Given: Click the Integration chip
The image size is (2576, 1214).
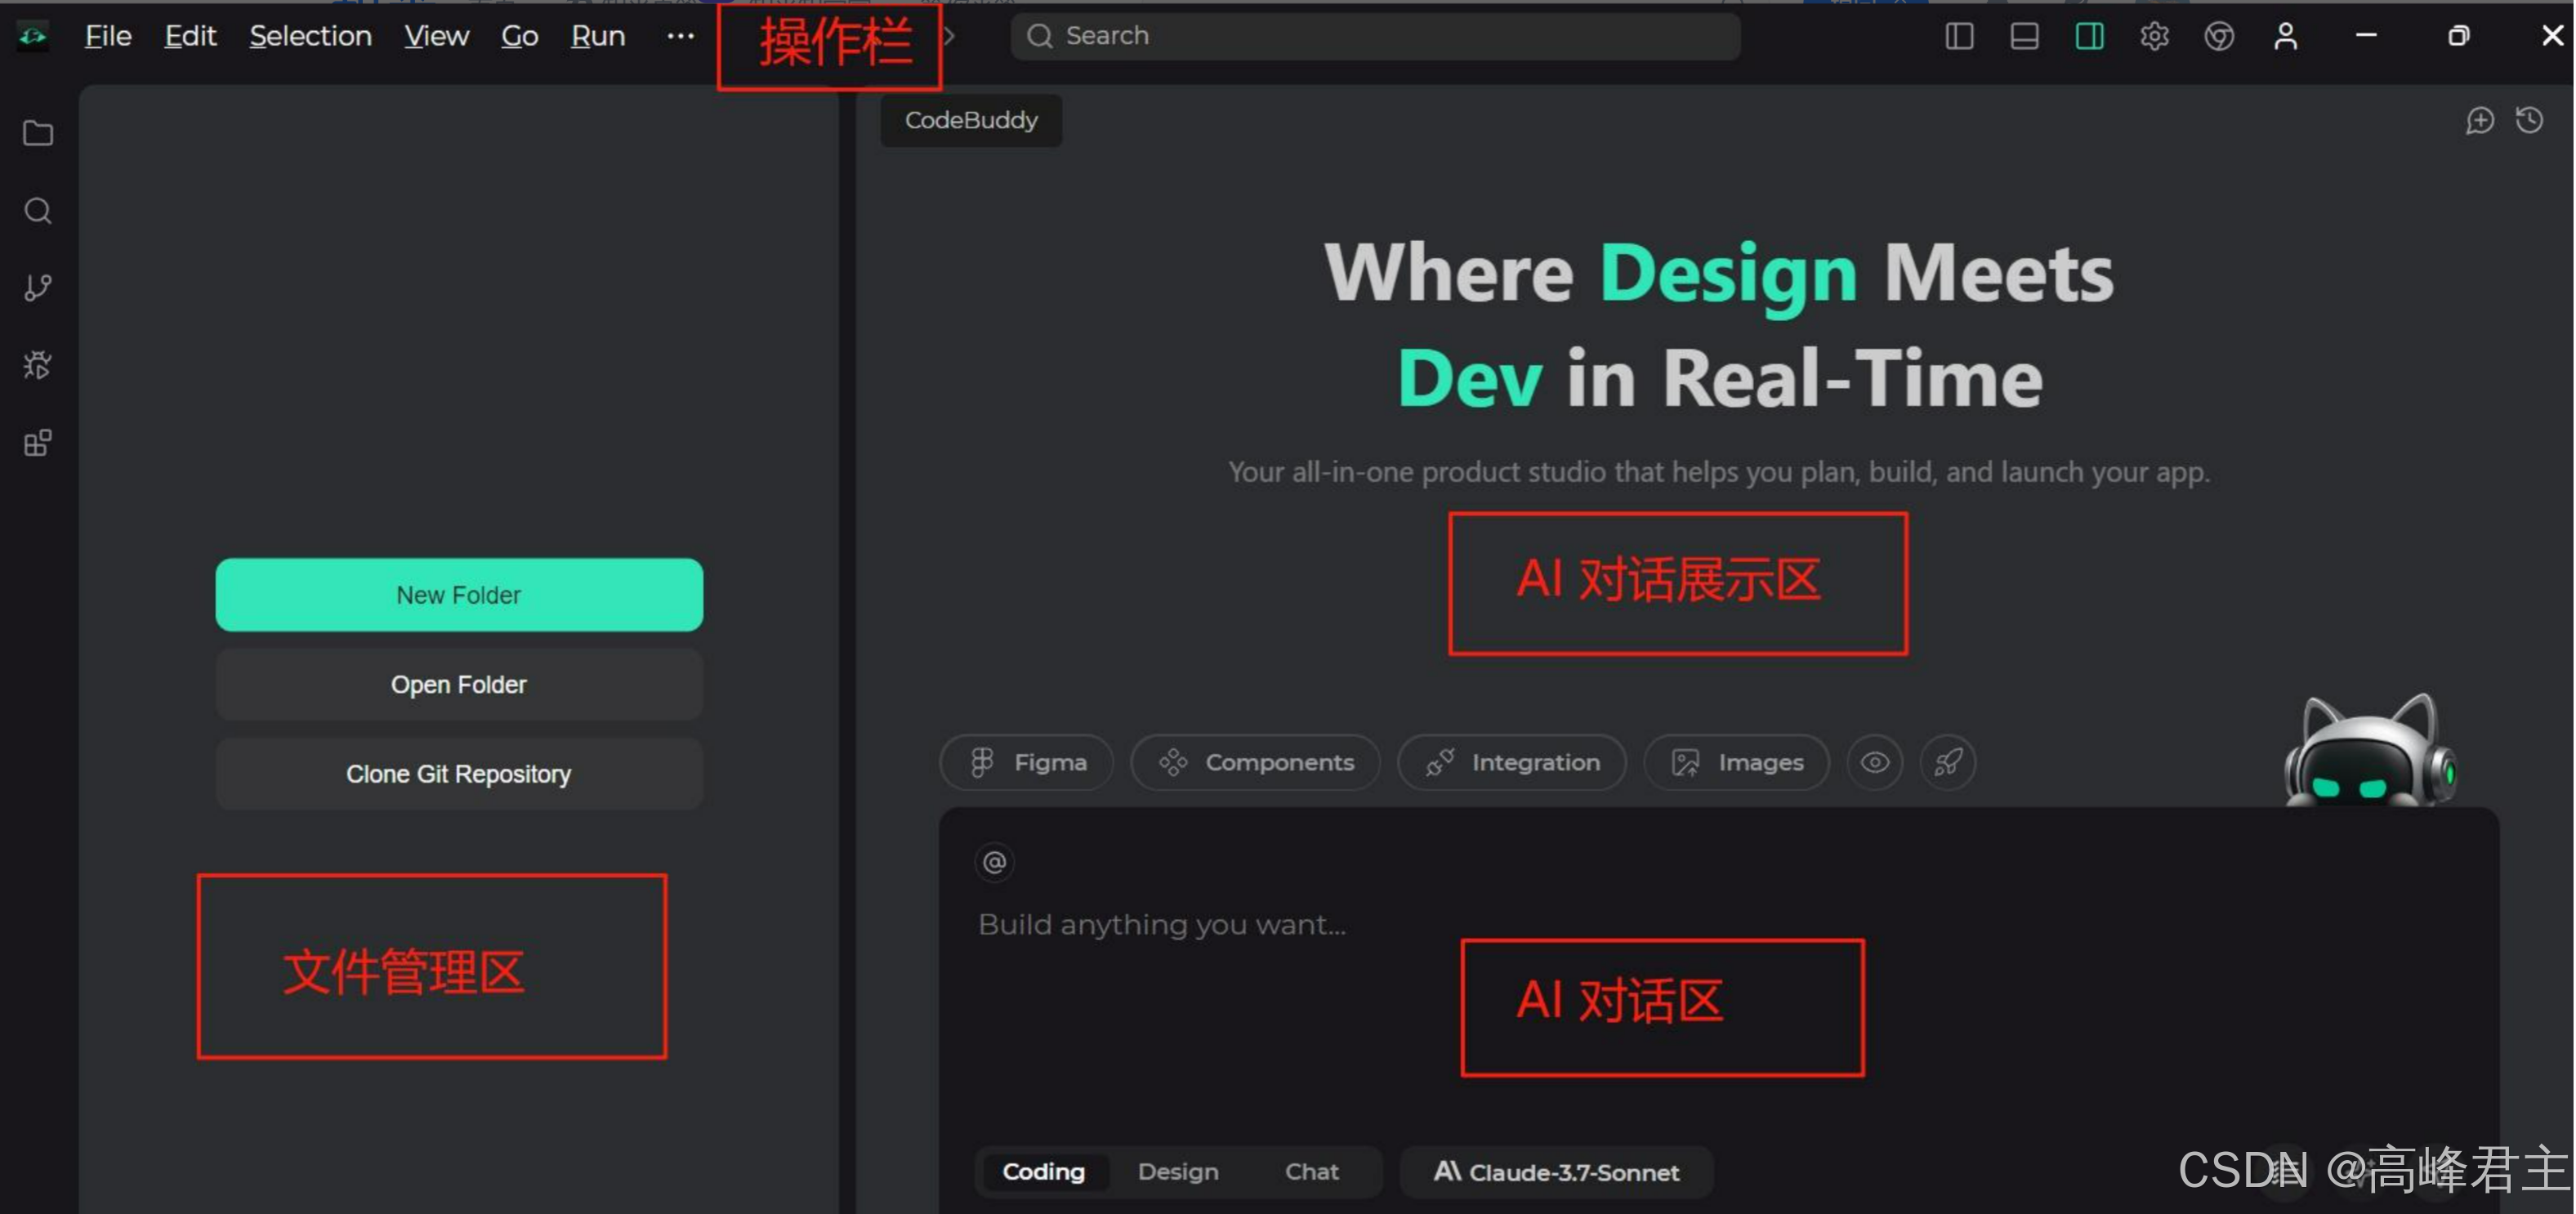Looking at the screenshot, I should [x=1512, y=762].
